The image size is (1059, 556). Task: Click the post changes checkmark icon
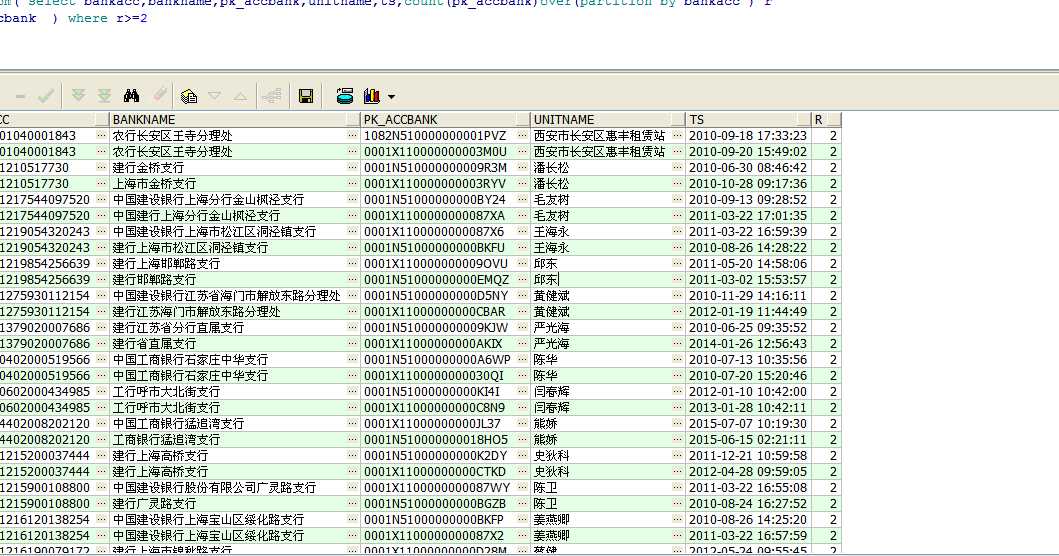[x=46, y=97]
